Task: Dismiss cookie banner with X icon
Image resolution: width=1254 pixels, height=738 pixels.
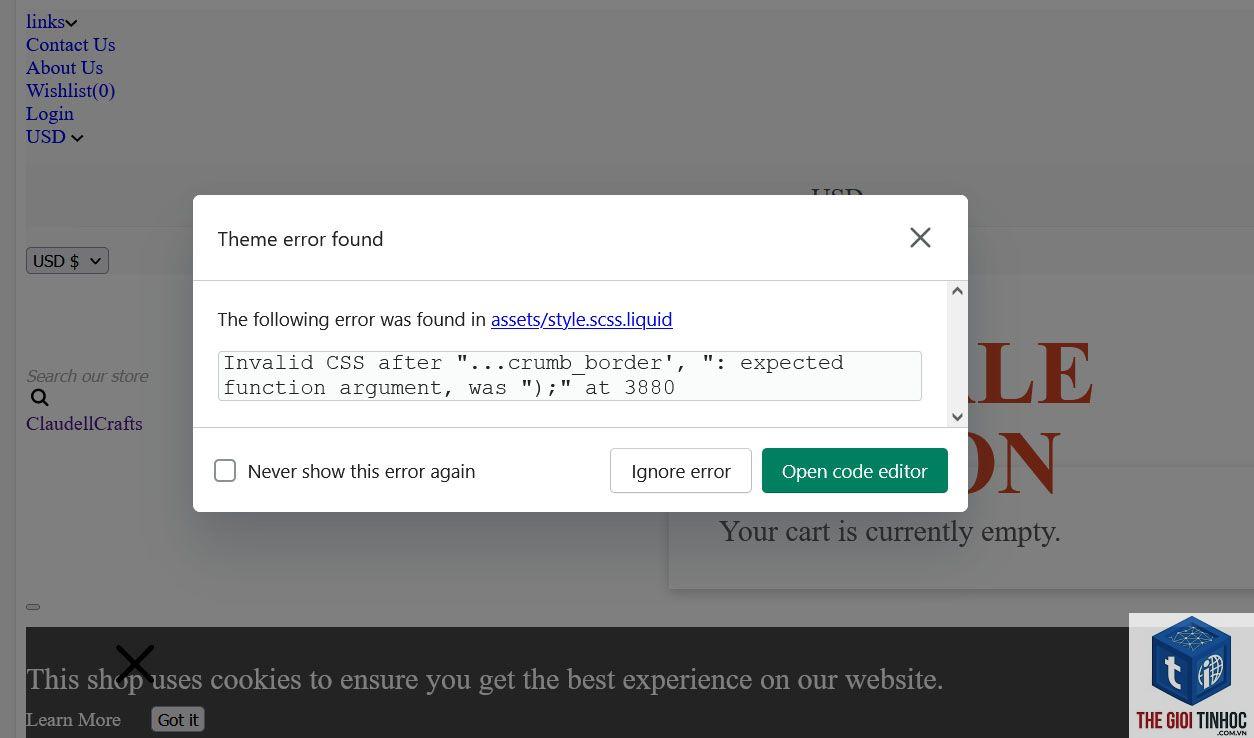Action: tap(135, 664)
